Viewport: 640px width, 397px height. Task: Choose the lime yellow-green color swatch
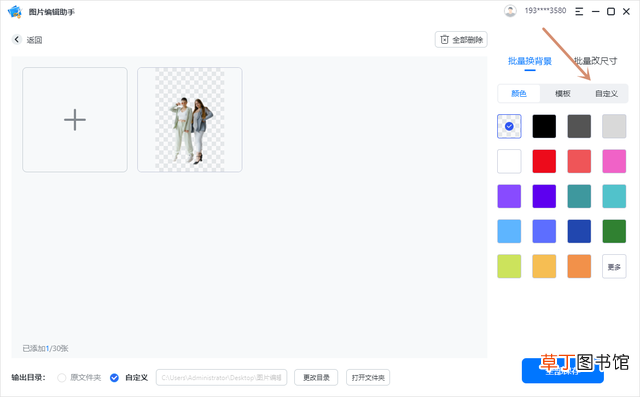[509, 266]
